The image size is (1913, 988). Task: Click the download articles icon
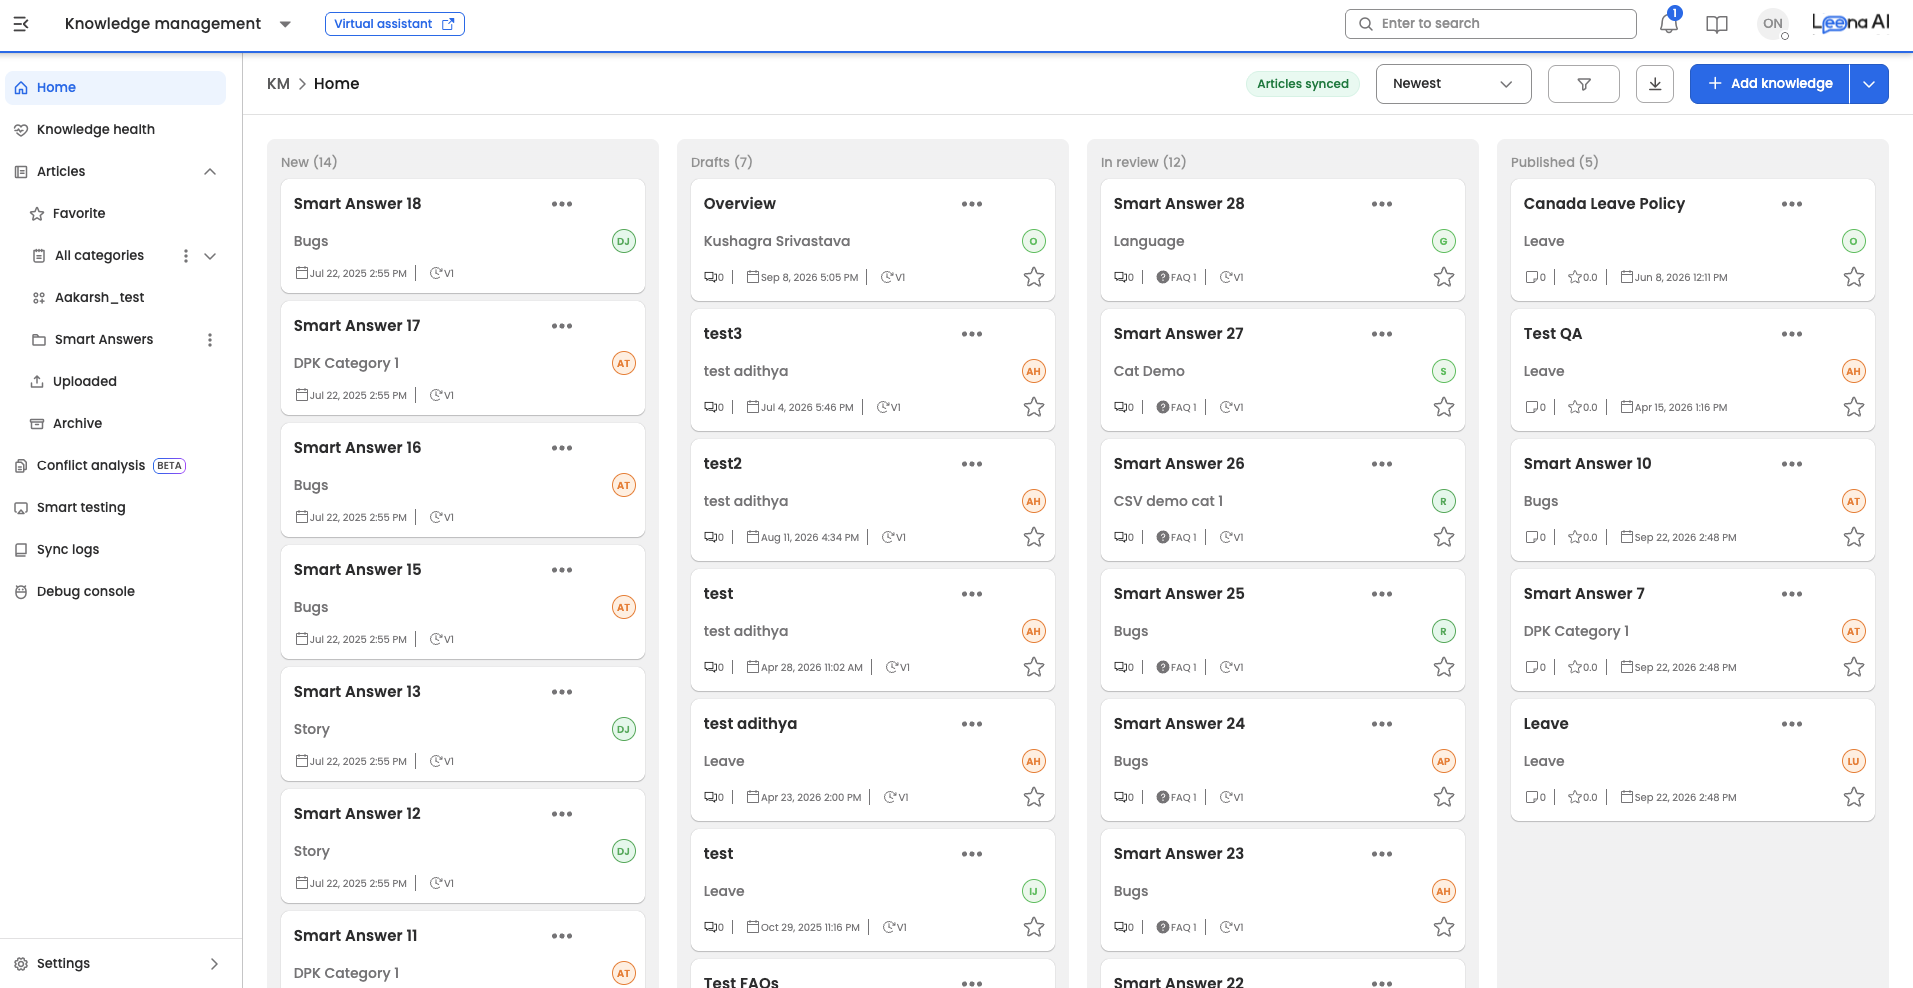1655,84
